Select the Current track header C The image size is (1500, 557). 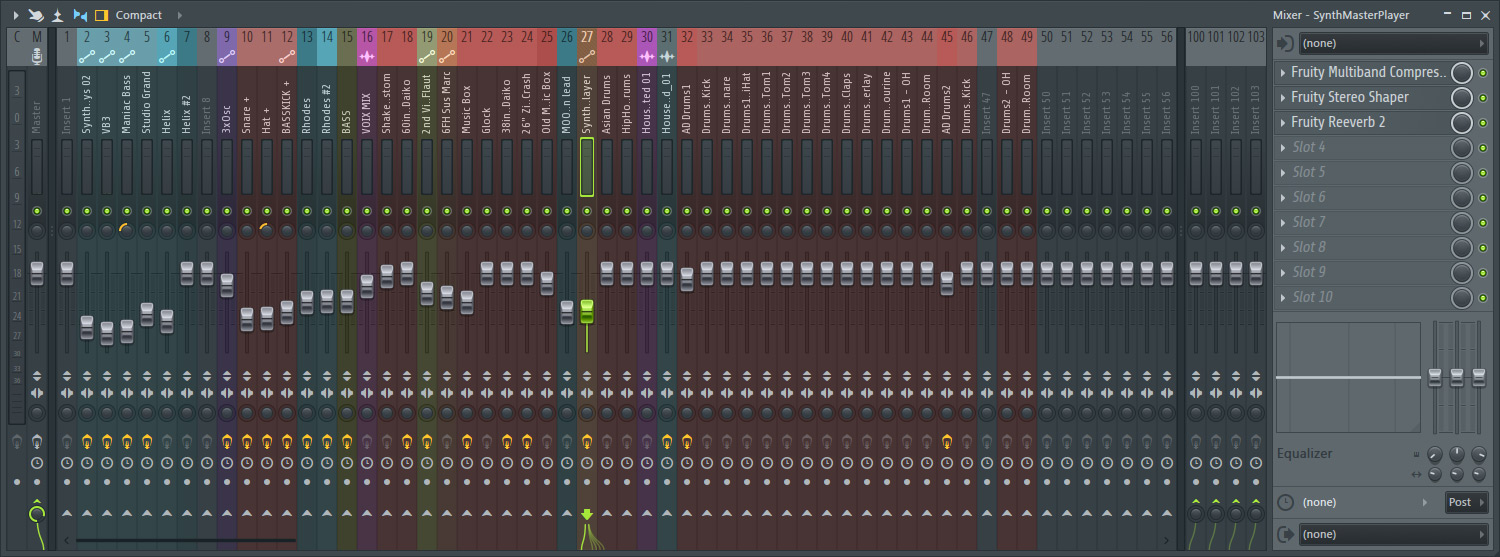click(17, 37)
